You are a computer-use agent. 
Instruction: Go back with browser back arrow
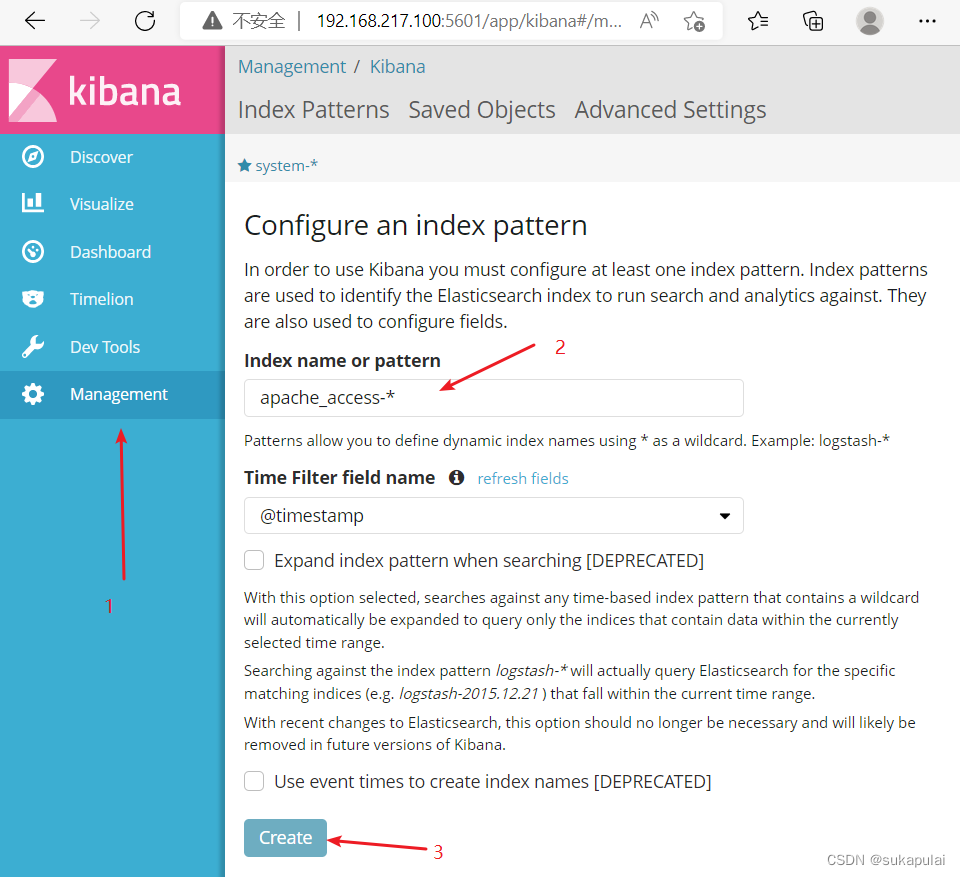tap(35, 21)
